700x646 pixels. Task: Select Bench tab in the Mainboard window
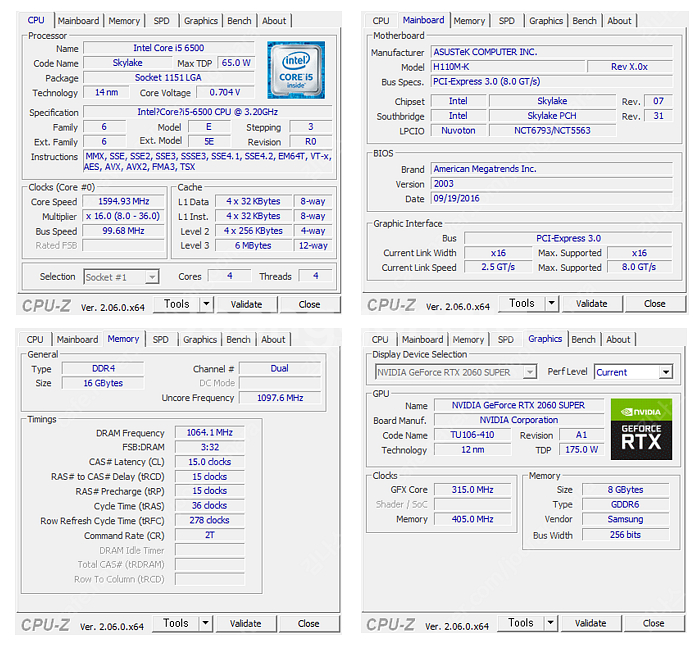[x=584, y=21]
